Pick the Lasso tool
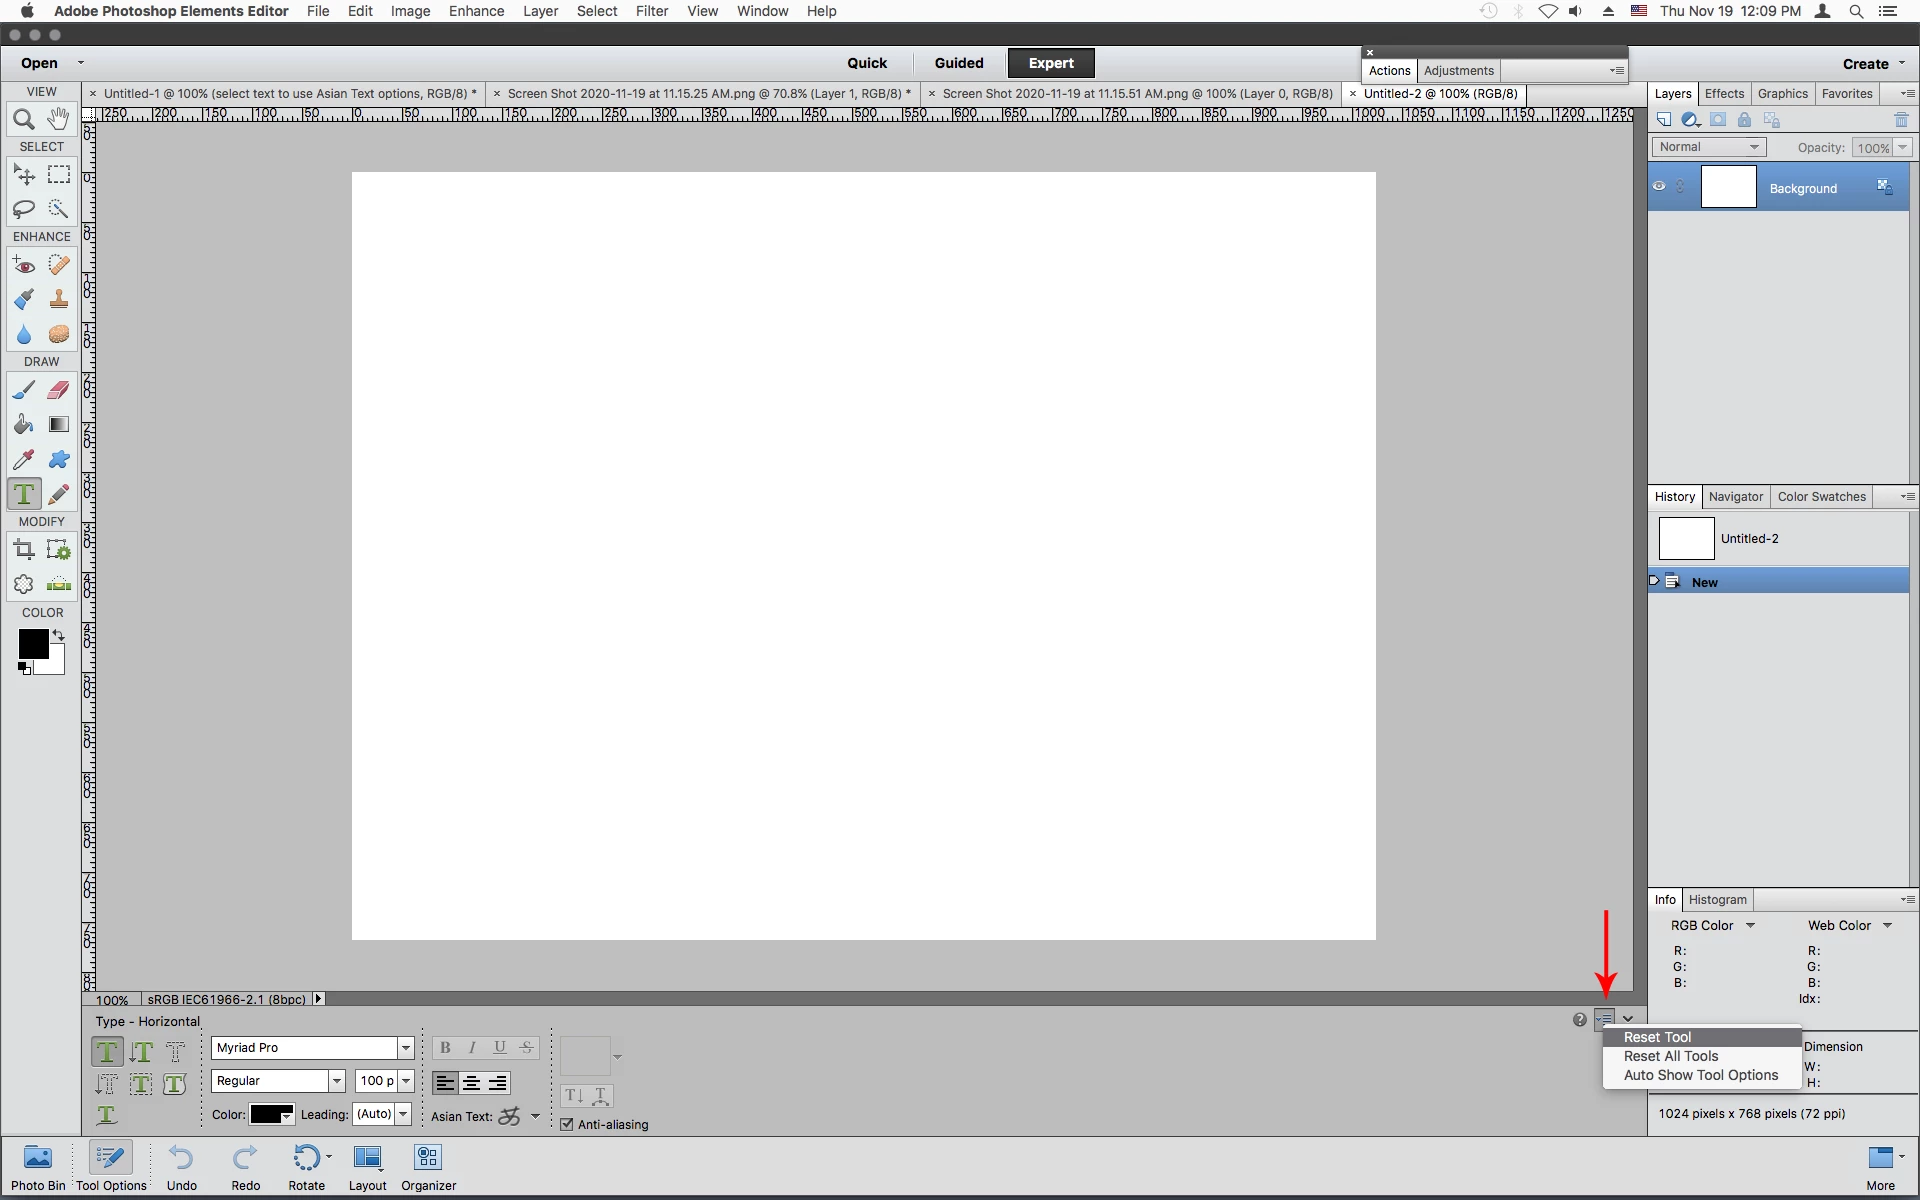1920x1200 pixels. (23, 209)
